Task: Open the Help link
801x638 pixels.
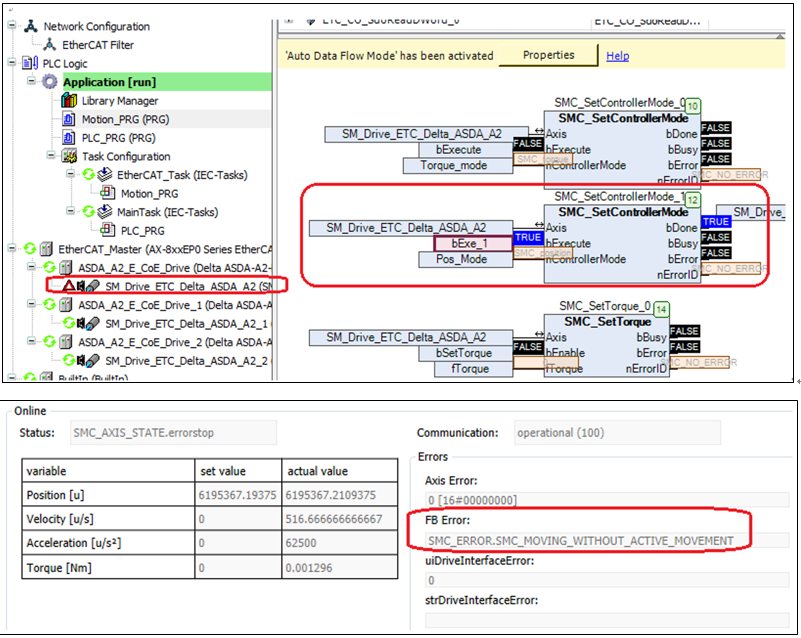Action: (x=617, y=56)
